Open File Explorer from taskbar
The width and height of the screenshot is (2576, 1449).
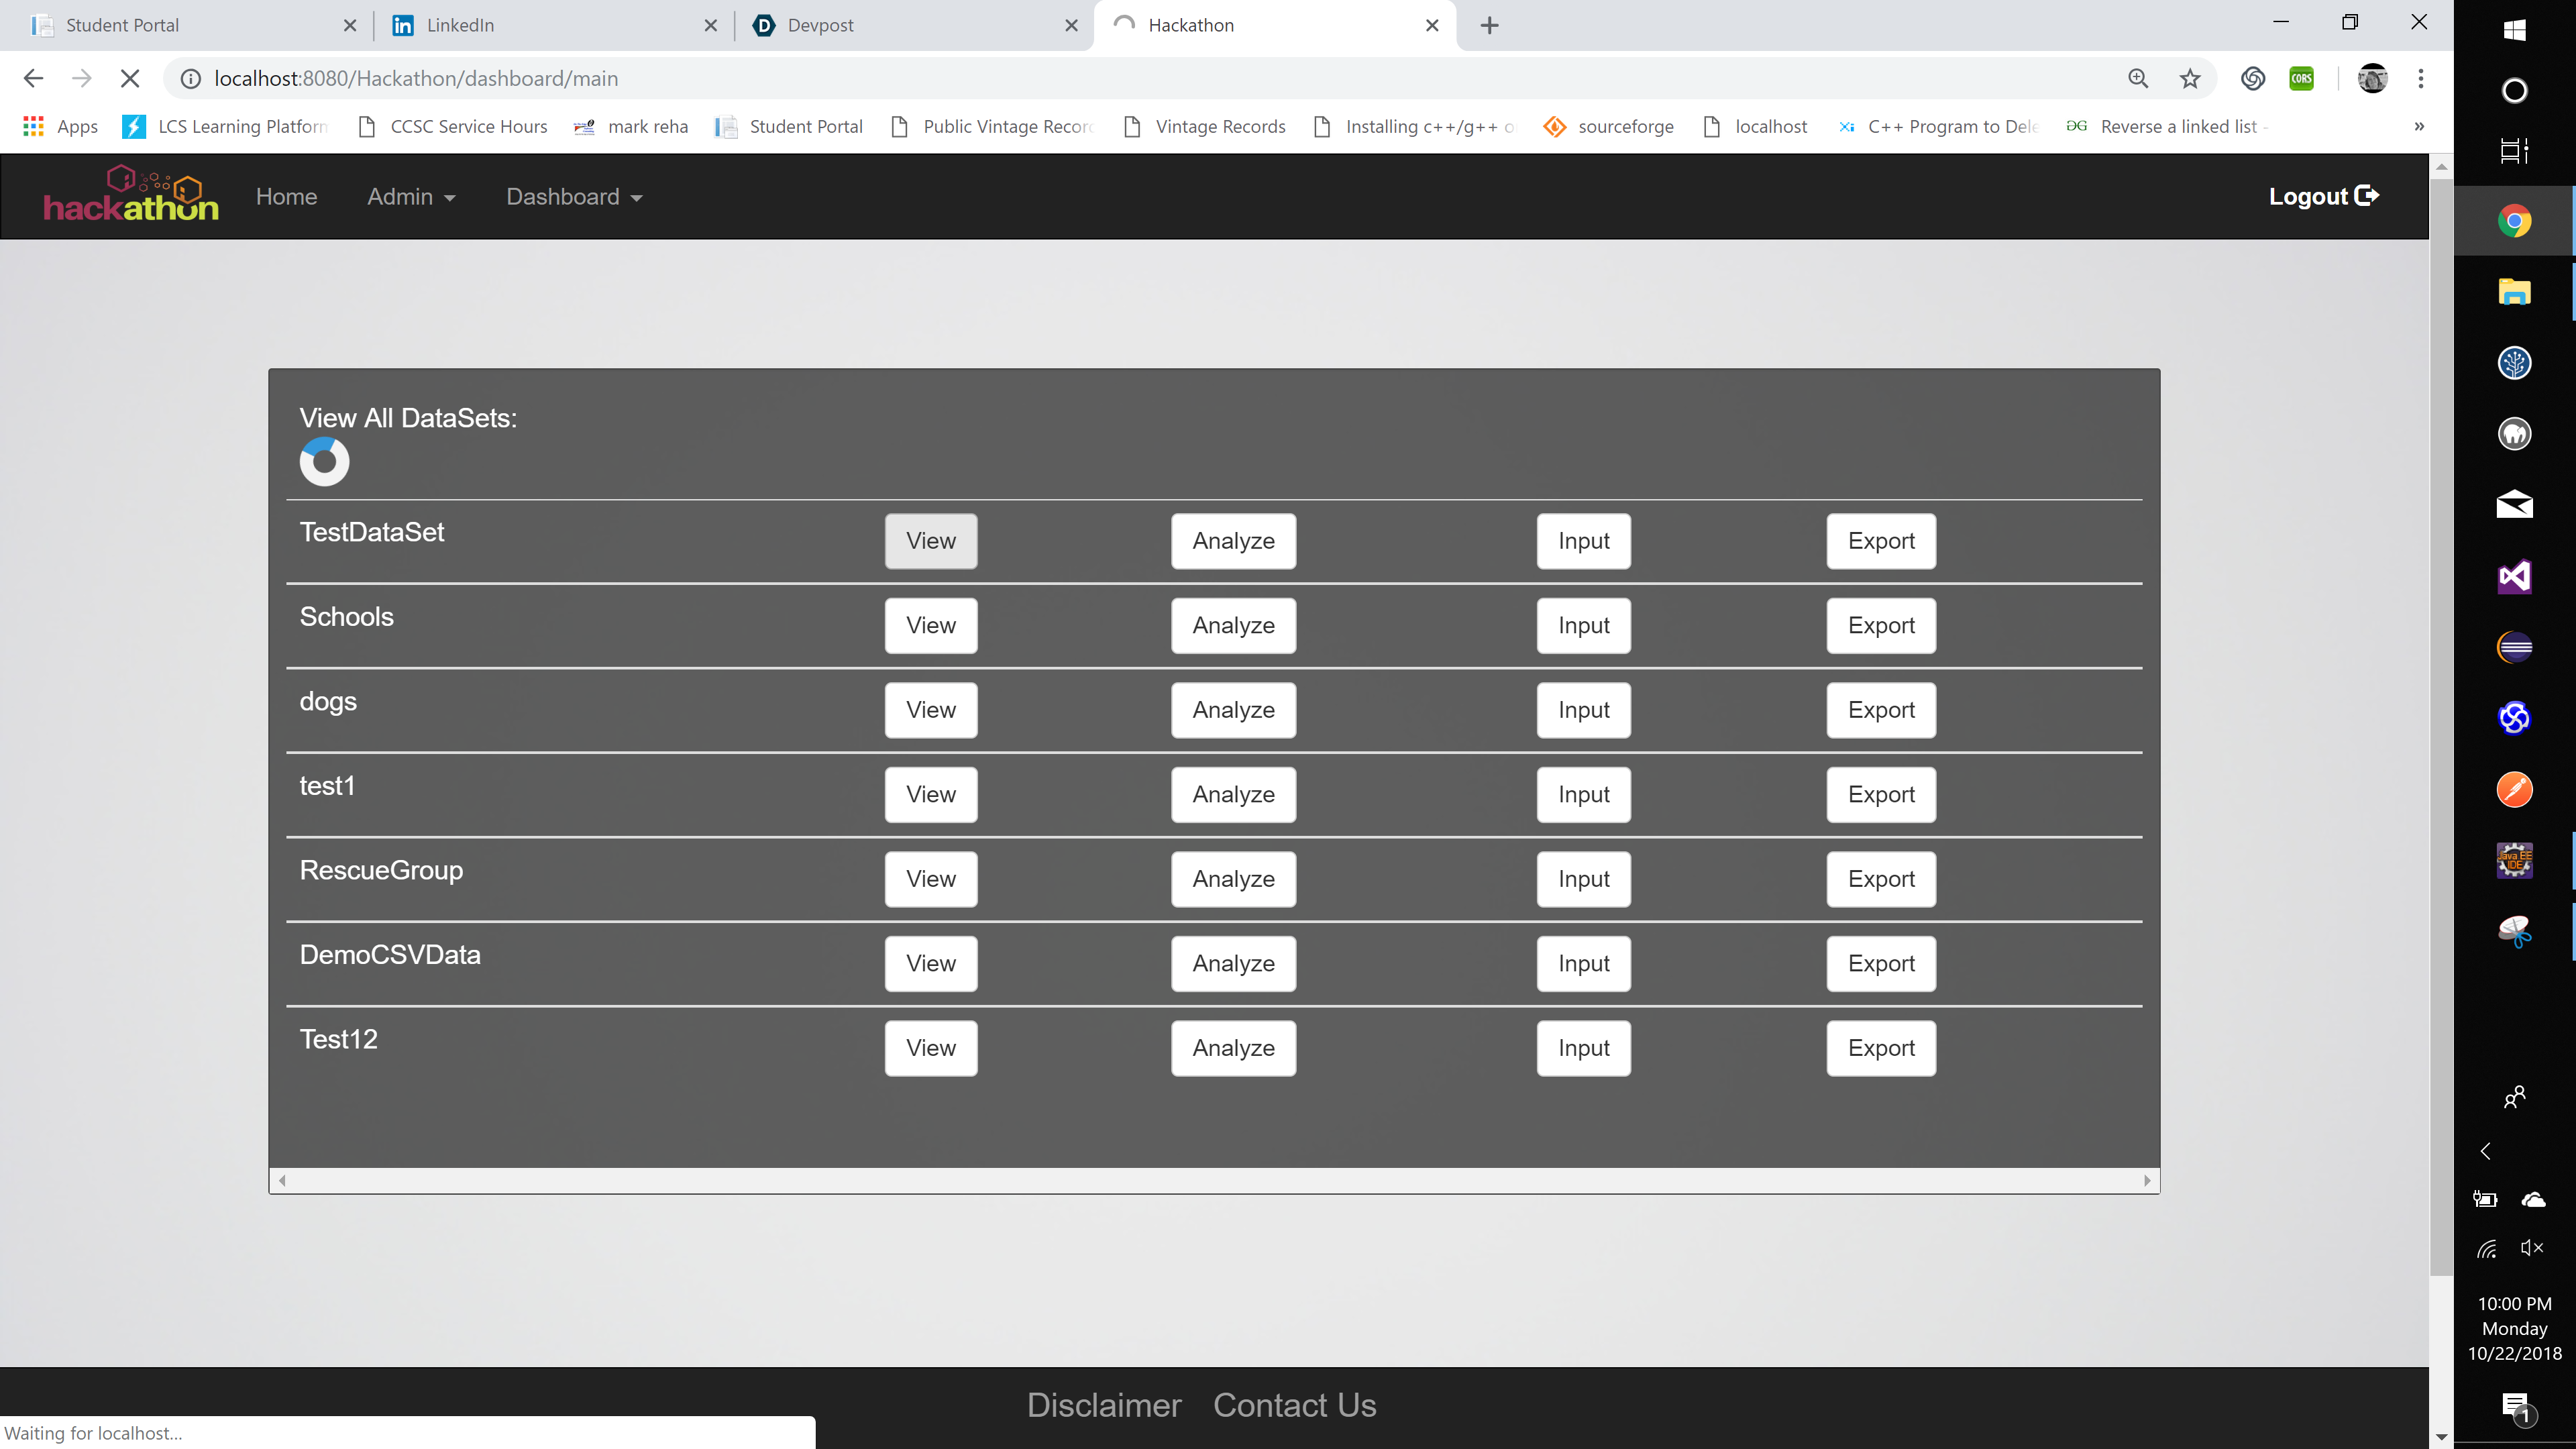[x=2514, y=292]
